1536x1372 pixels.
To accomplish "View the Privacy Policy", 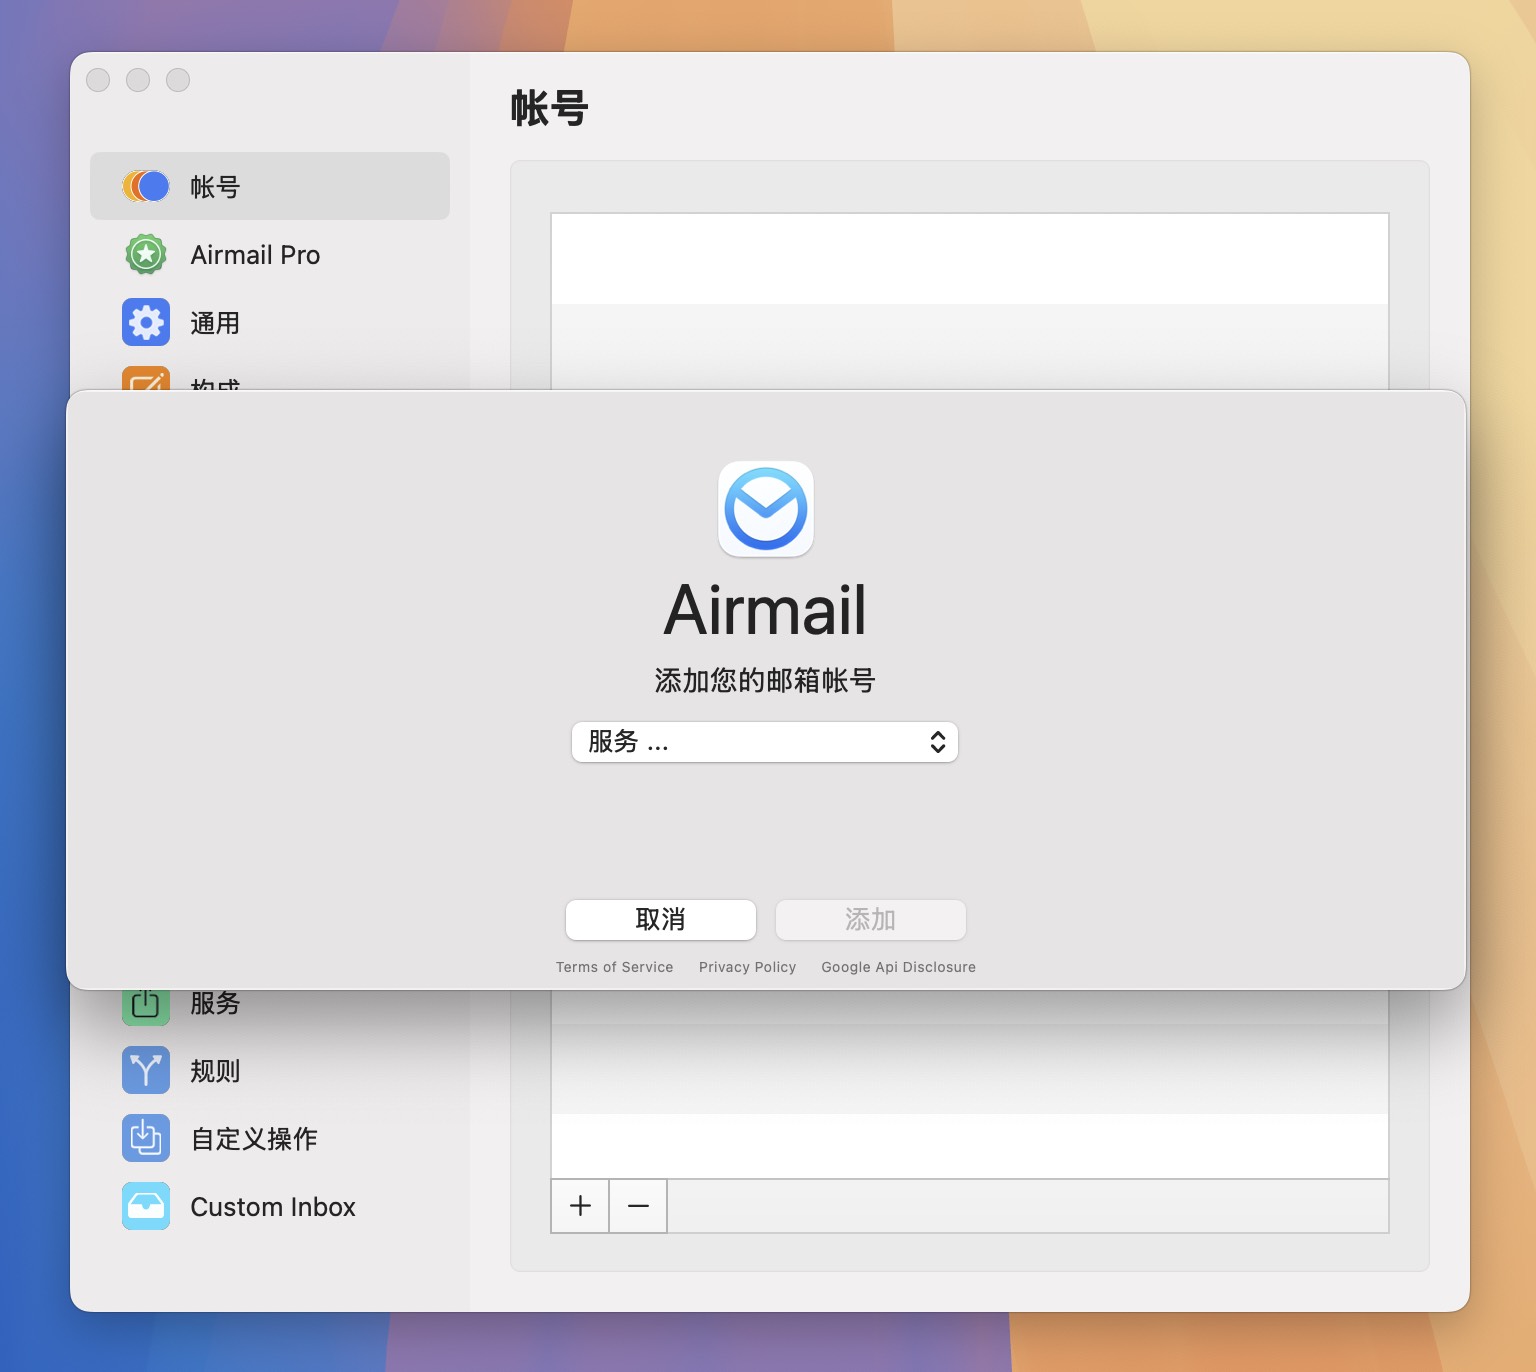I will (x=747, y=966).
